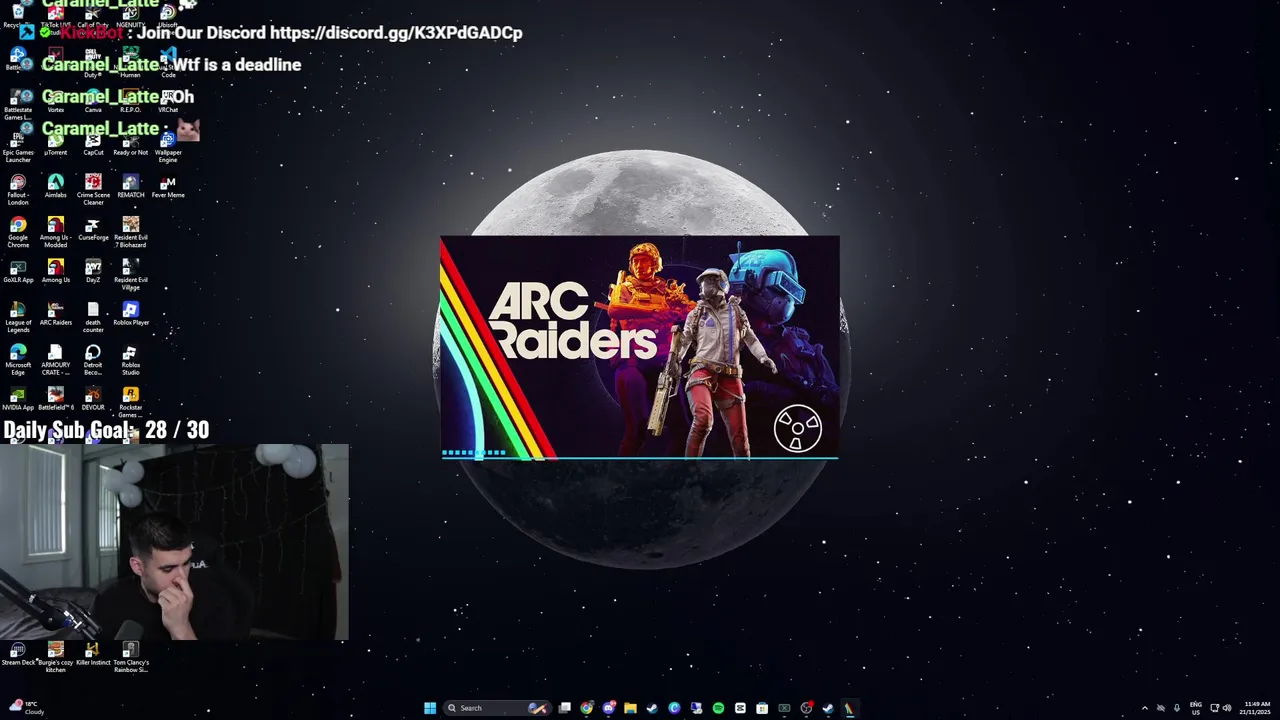Select the Killer Instinct desktop icon
1280x720 pixels.
click(x=93, y=654)
